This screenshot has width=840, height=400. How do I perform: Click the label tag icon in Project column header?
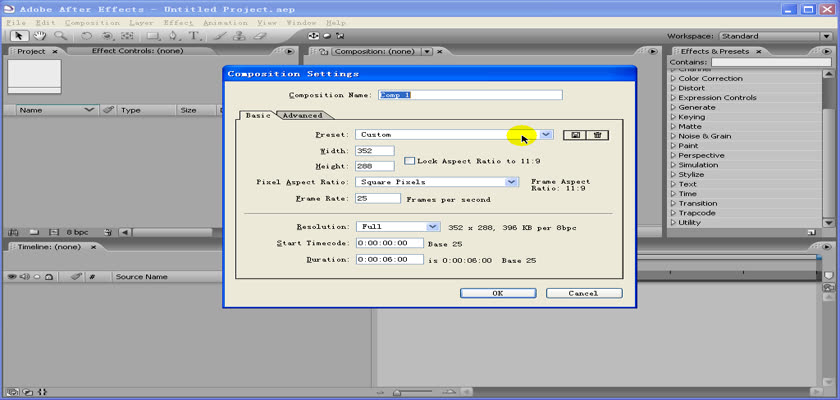(108, 110)
